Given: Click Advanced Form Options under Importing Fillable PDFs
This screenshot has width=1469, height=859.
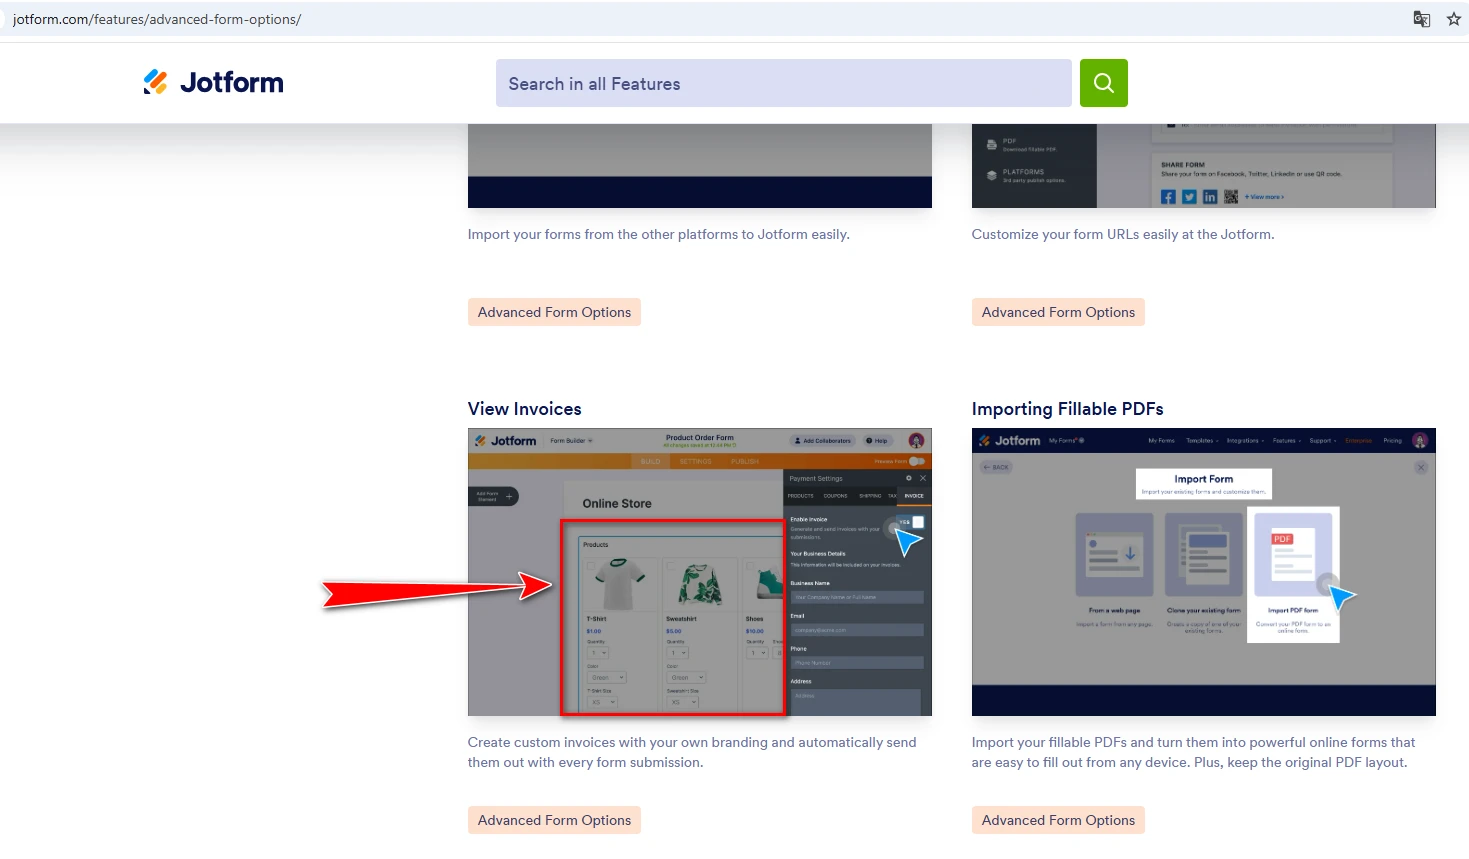Looking at the screenshot, I should 1058,820.
